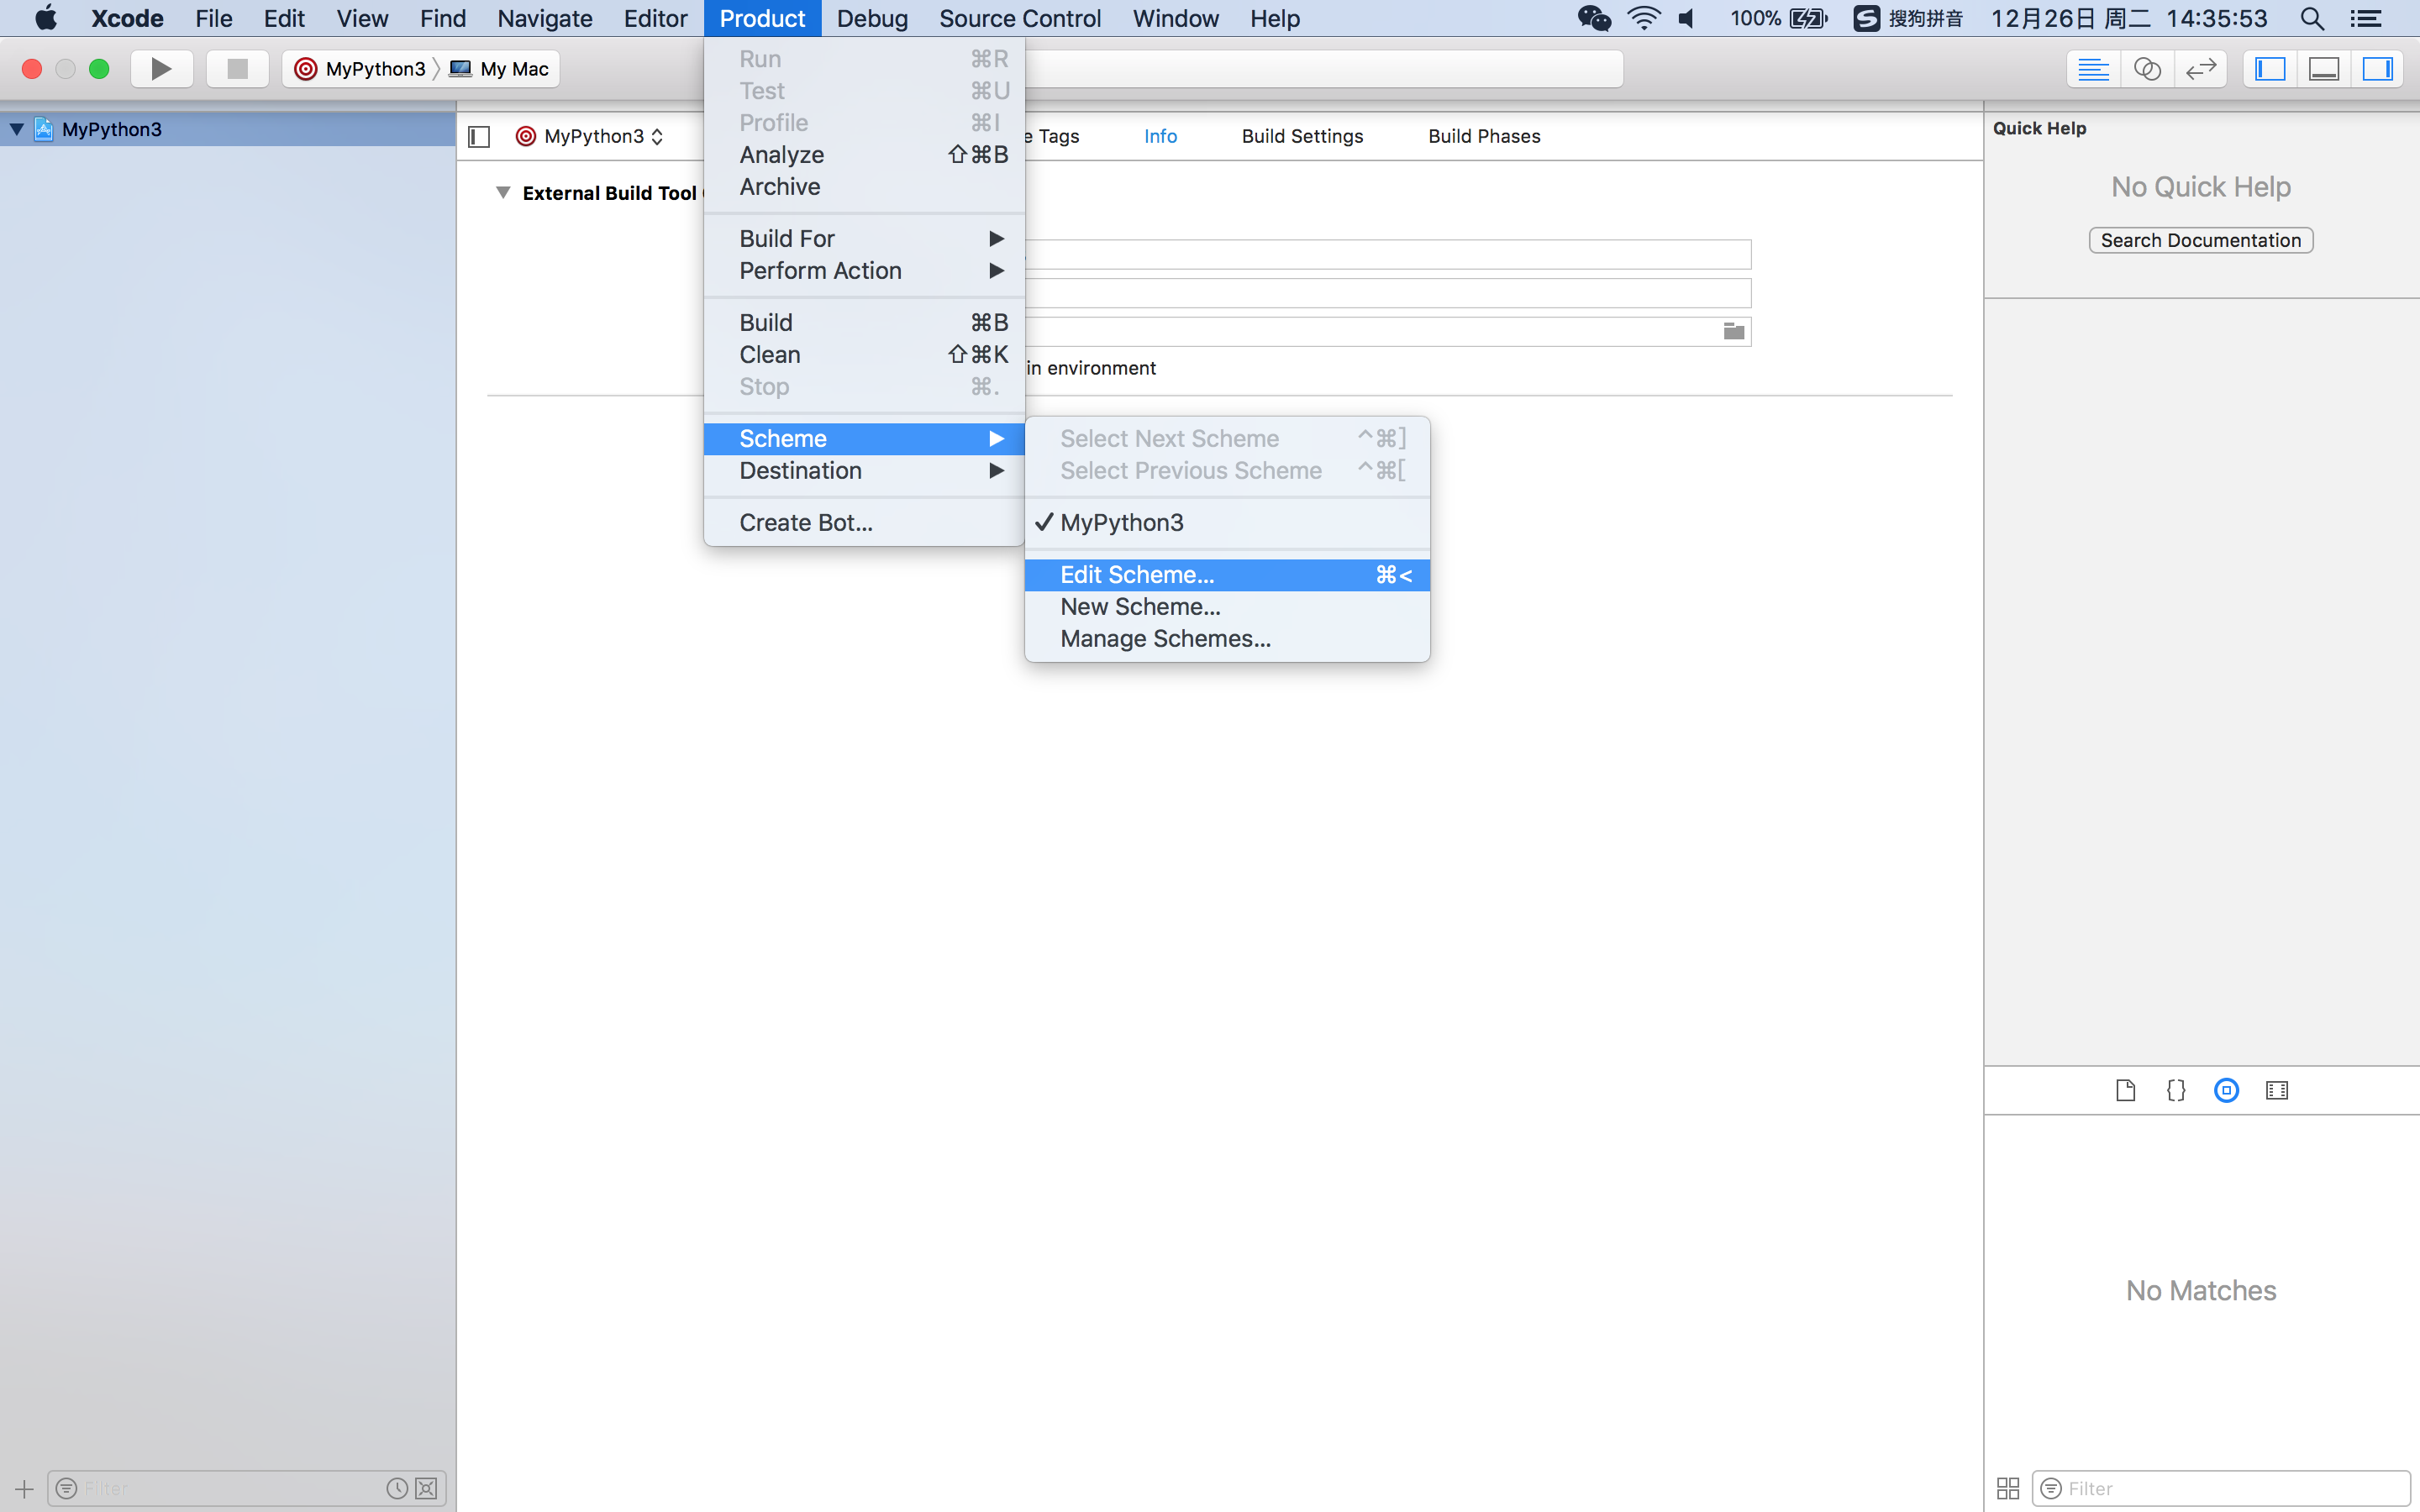This screenshot has height=1512, width=2420.
Task: Switch library to icon grid view
Action: point(2008,1488)
